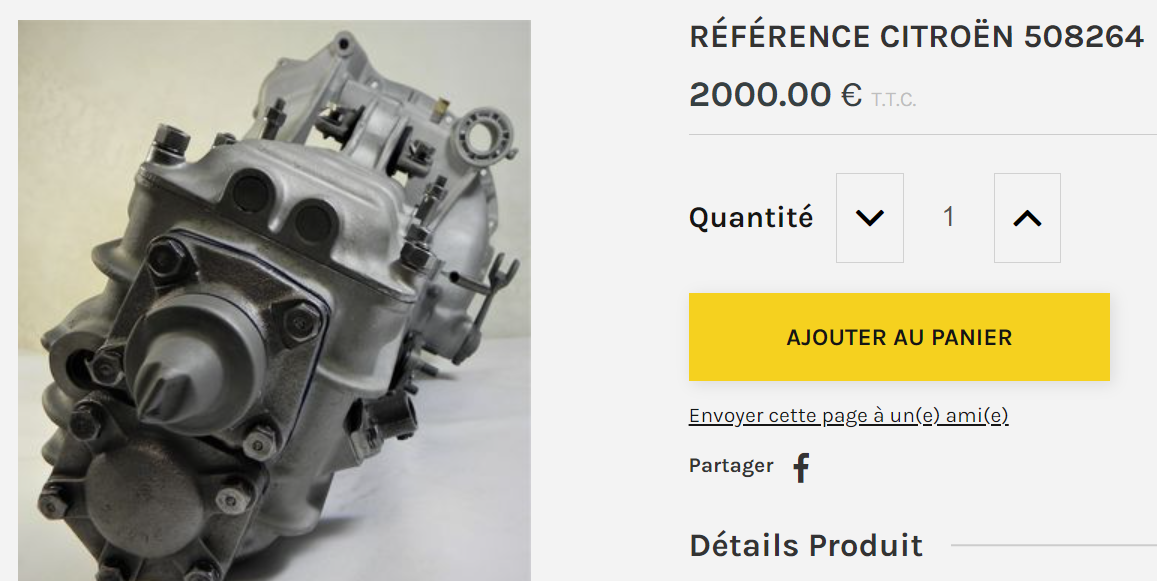Click the Quantité label

[x=750, y=218]
